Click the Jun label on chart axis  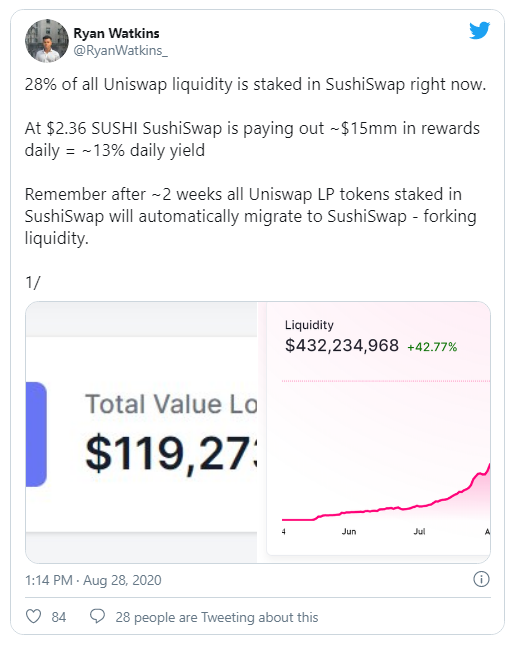click(349, 531)
